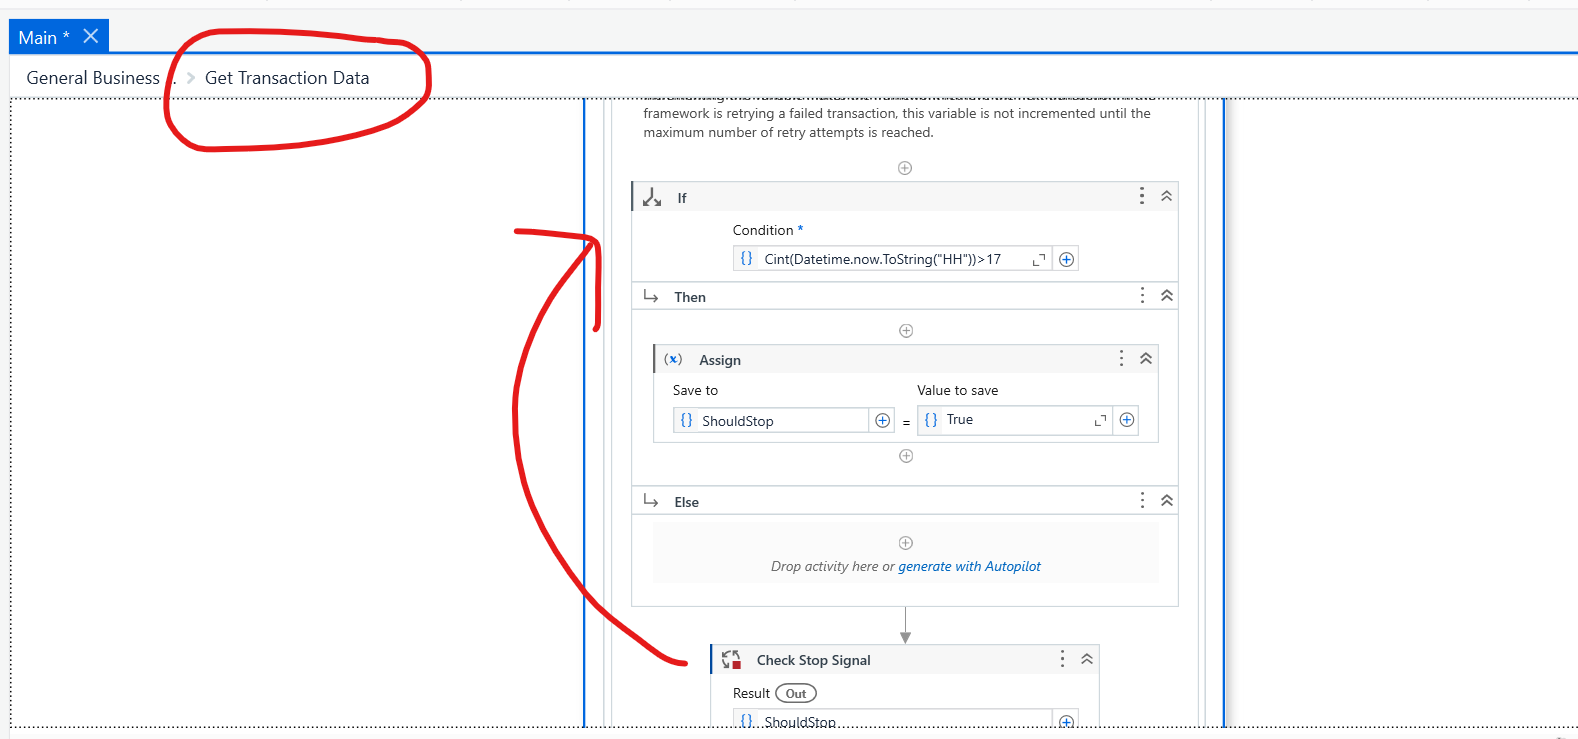The width and height of the screenshot is (1578, 739).
Task: Click the braces icon in Value to save
Action: (x=931, y=420)
